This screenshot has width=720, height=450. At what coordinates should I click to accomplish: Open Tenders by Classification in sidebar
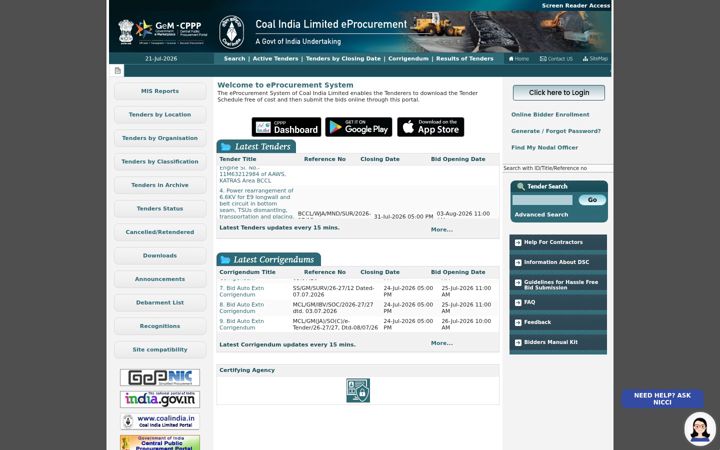pyautogui.click(x=160, y=162)
